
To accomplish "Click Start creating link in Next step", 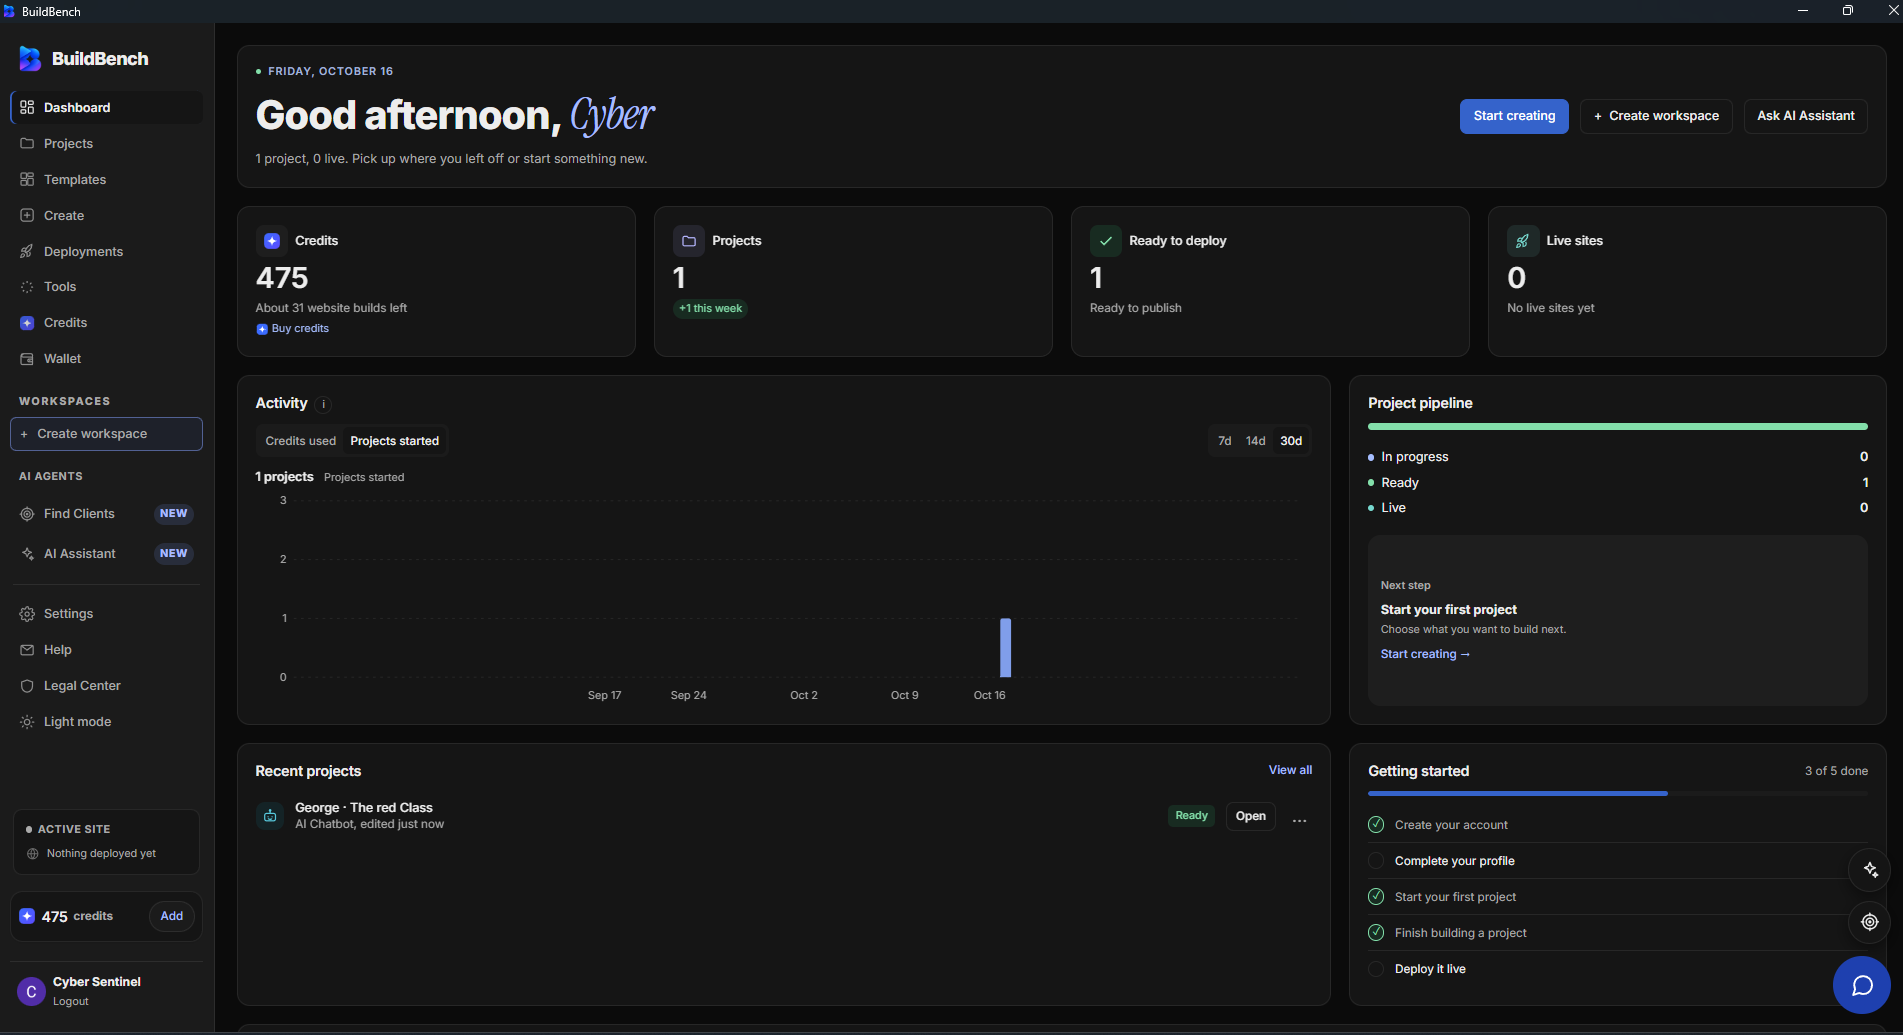I will (x=1425, y=654).
